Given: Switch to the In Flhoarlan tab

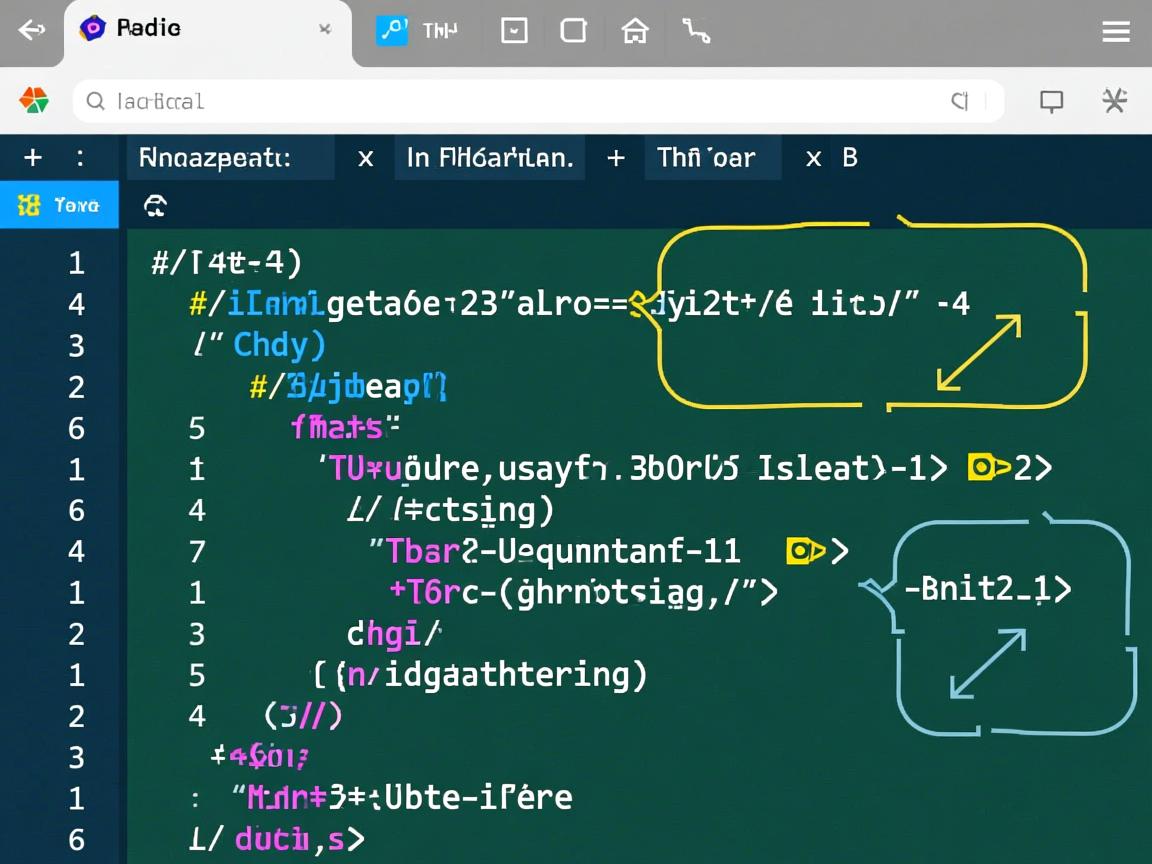Looking at the screenshot, I should (x=489, y=158).
